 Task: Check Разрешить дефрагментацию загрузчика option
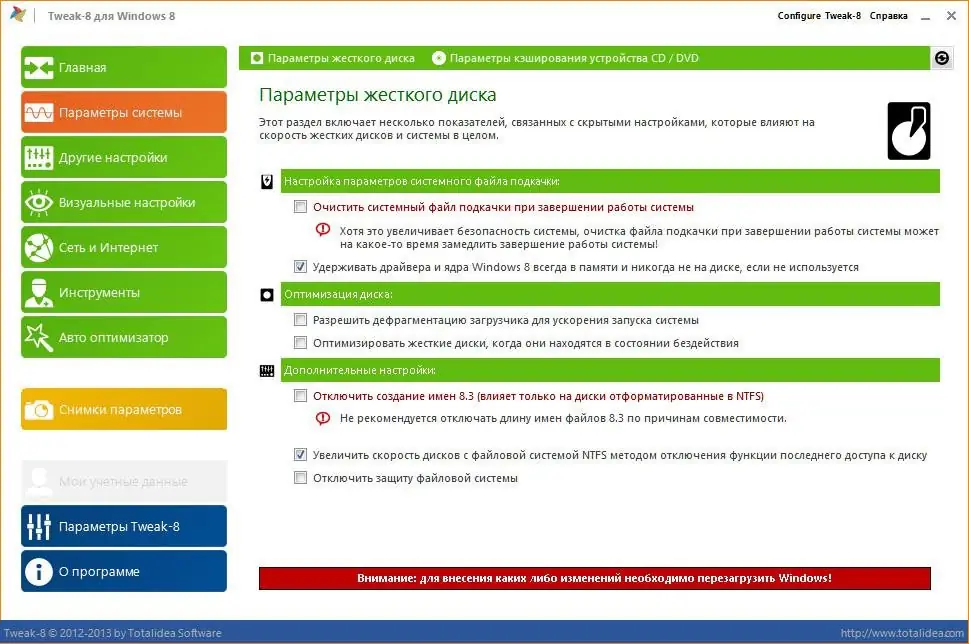tap(300, 320)
